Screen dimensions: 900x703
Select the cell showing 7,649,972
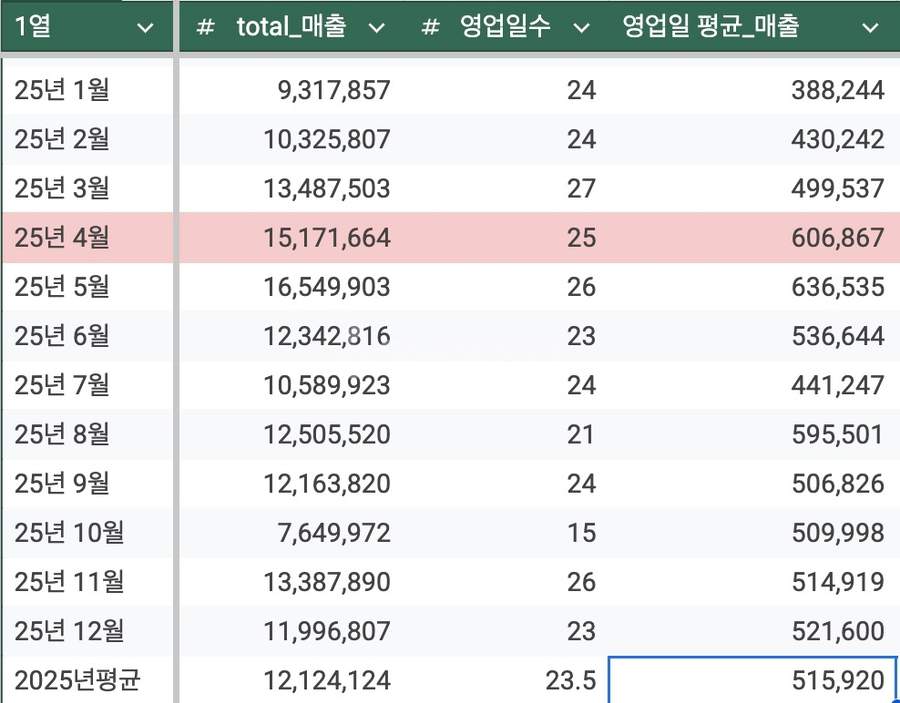(334, 533)
